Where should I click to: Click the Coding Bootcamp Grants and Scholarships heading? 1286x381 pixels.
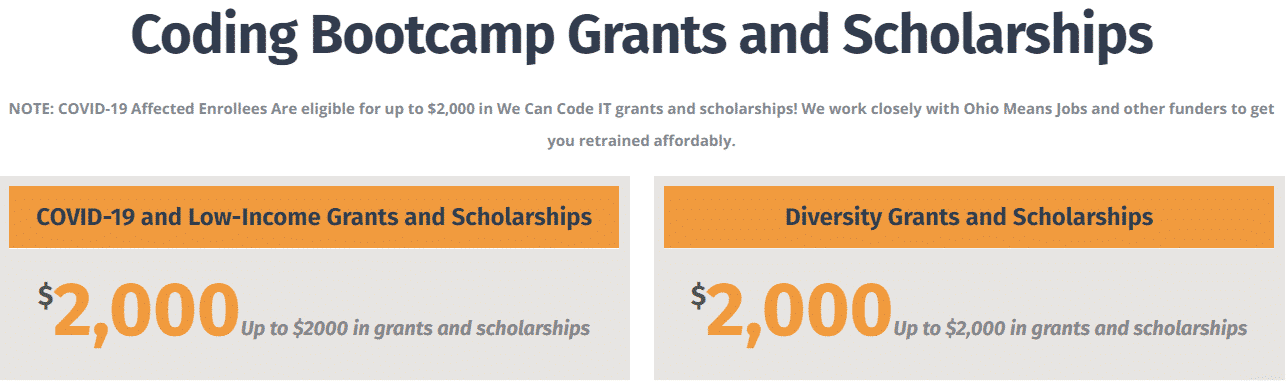click(x=641, y=35)
